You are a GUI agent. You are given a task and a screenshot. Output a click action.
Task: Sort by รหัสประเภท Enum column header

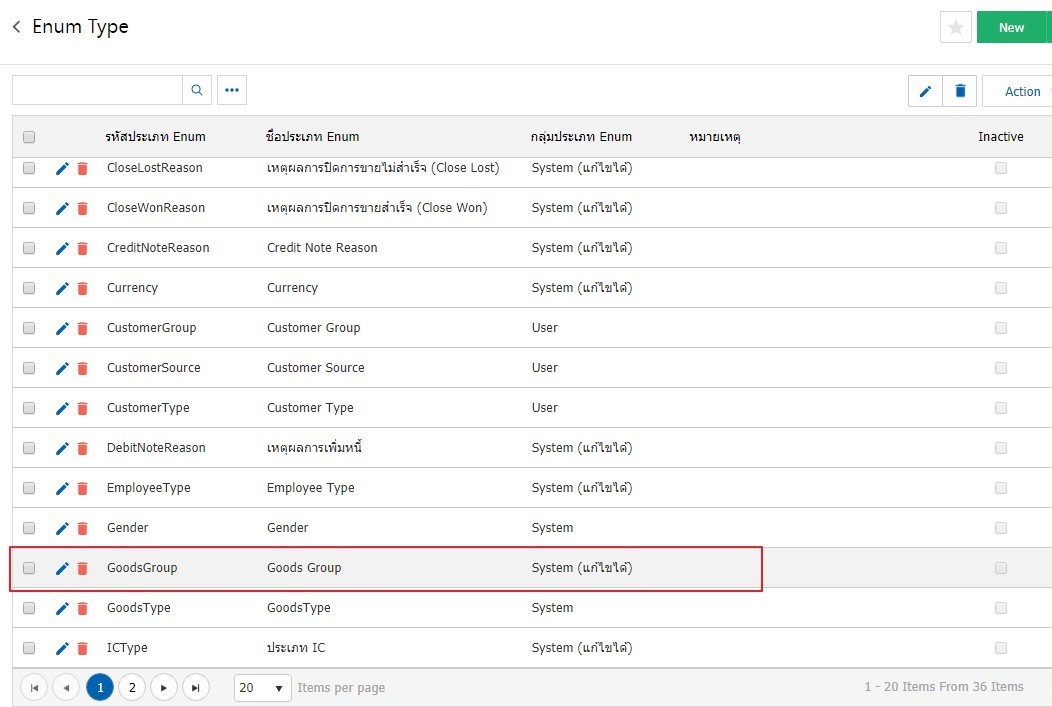pyautogui.click(x=155, y=137)
